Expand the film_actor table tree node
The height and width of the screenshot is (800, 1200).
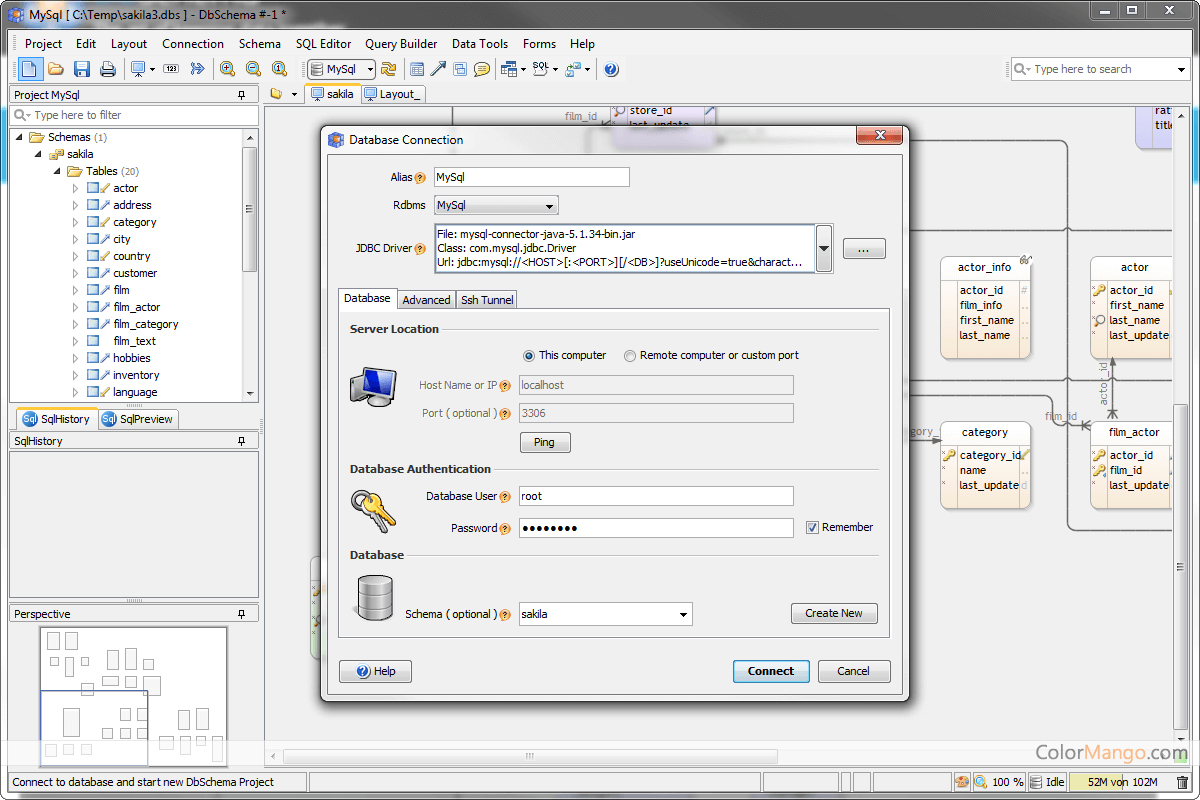point(75,307)
